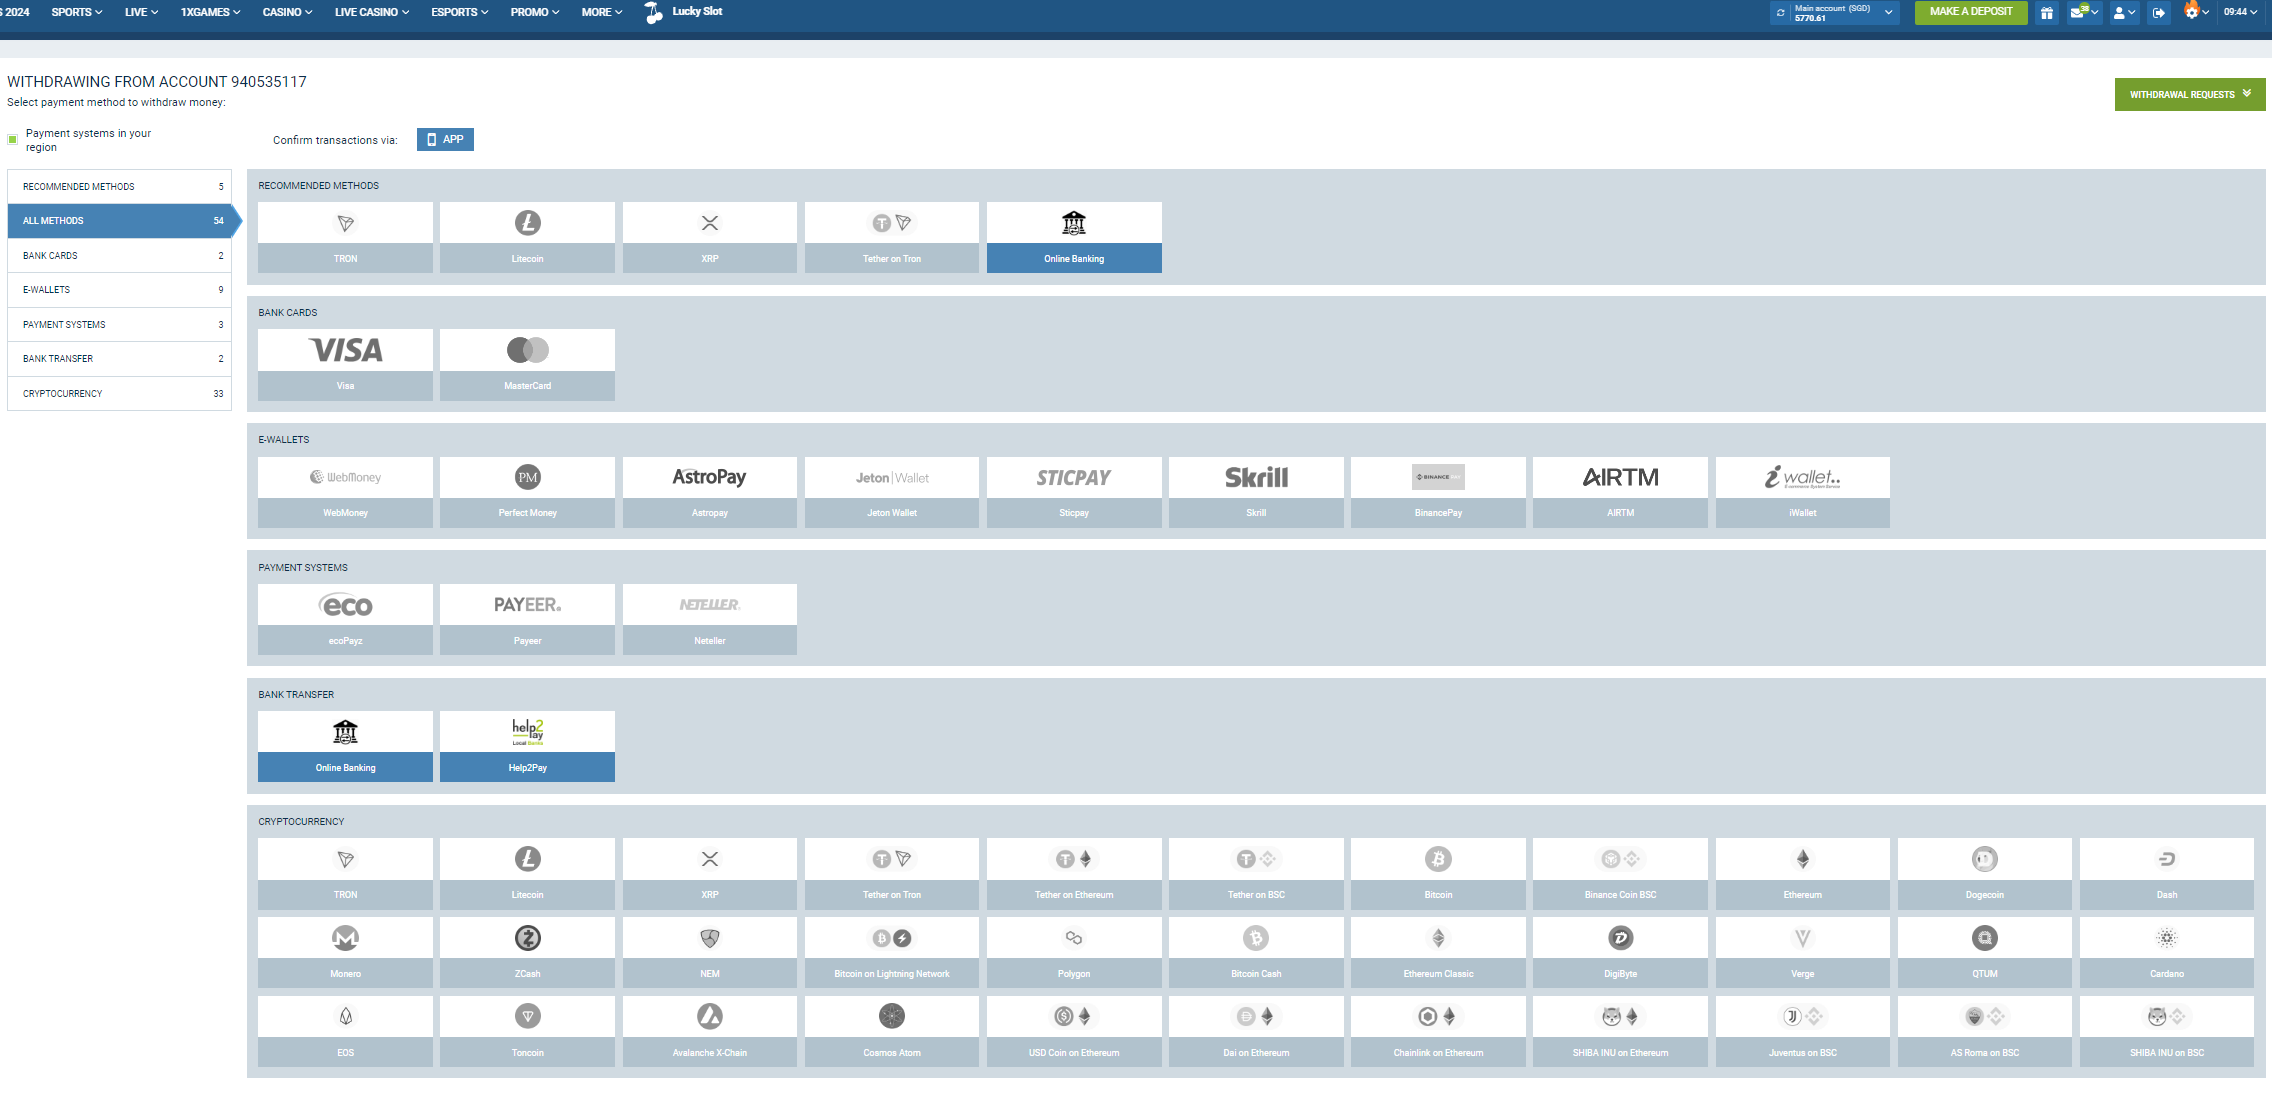The image size is (2272, 1102).
Task: Select the Visa bank card method
Action: point(345,365)
